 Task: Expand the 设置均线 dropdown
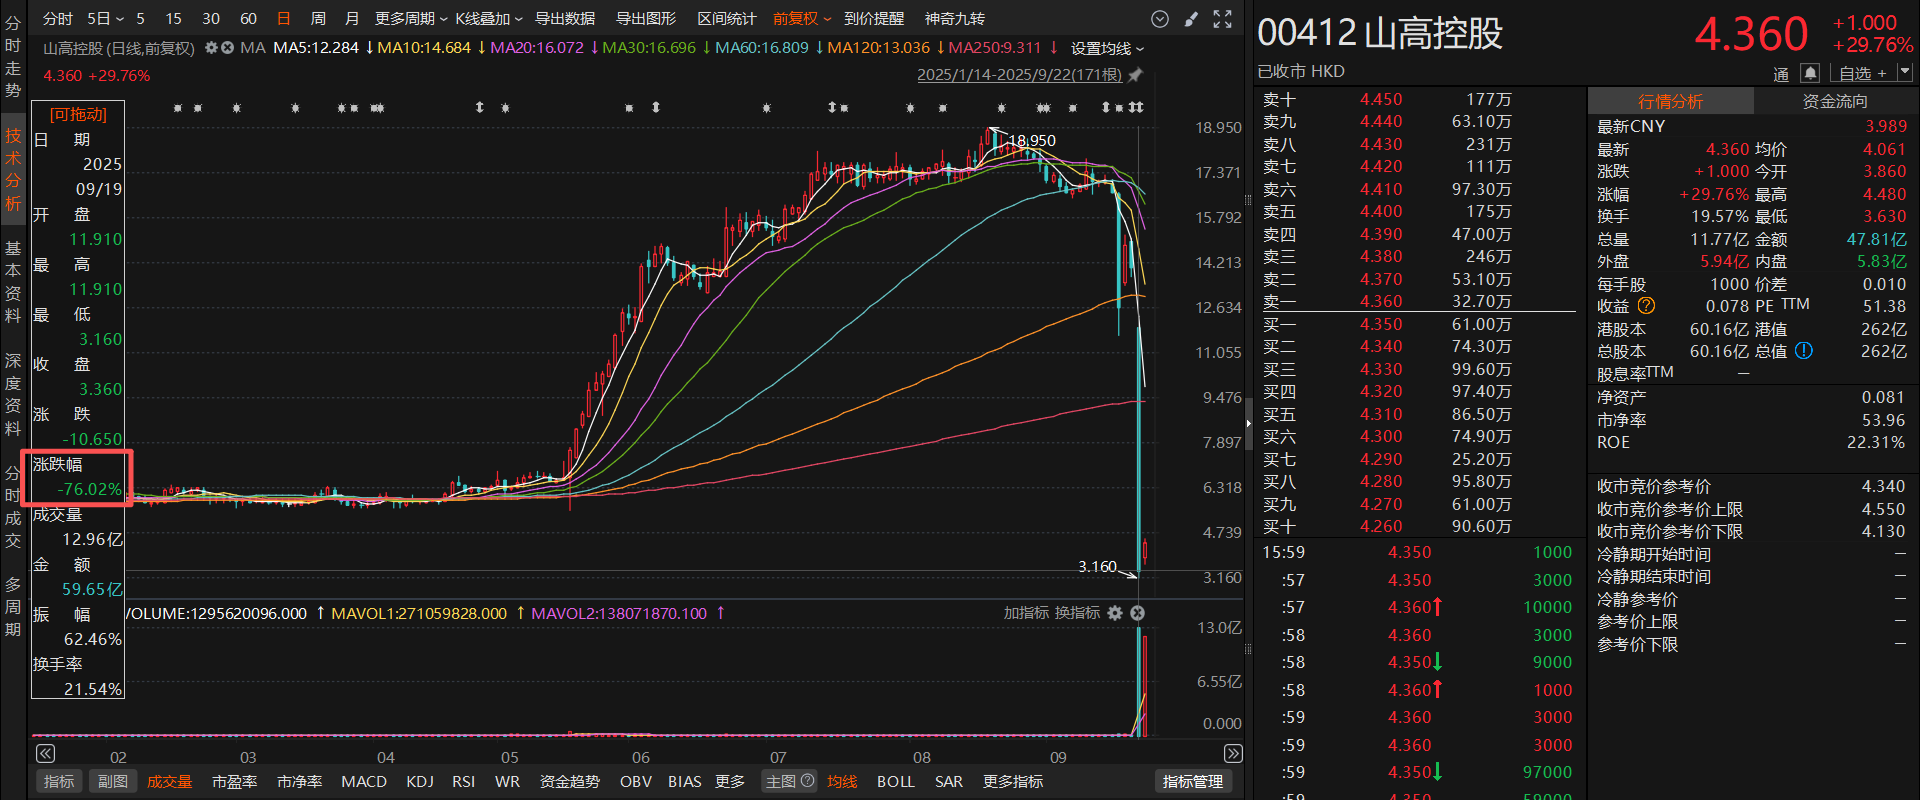point(1107,48)
